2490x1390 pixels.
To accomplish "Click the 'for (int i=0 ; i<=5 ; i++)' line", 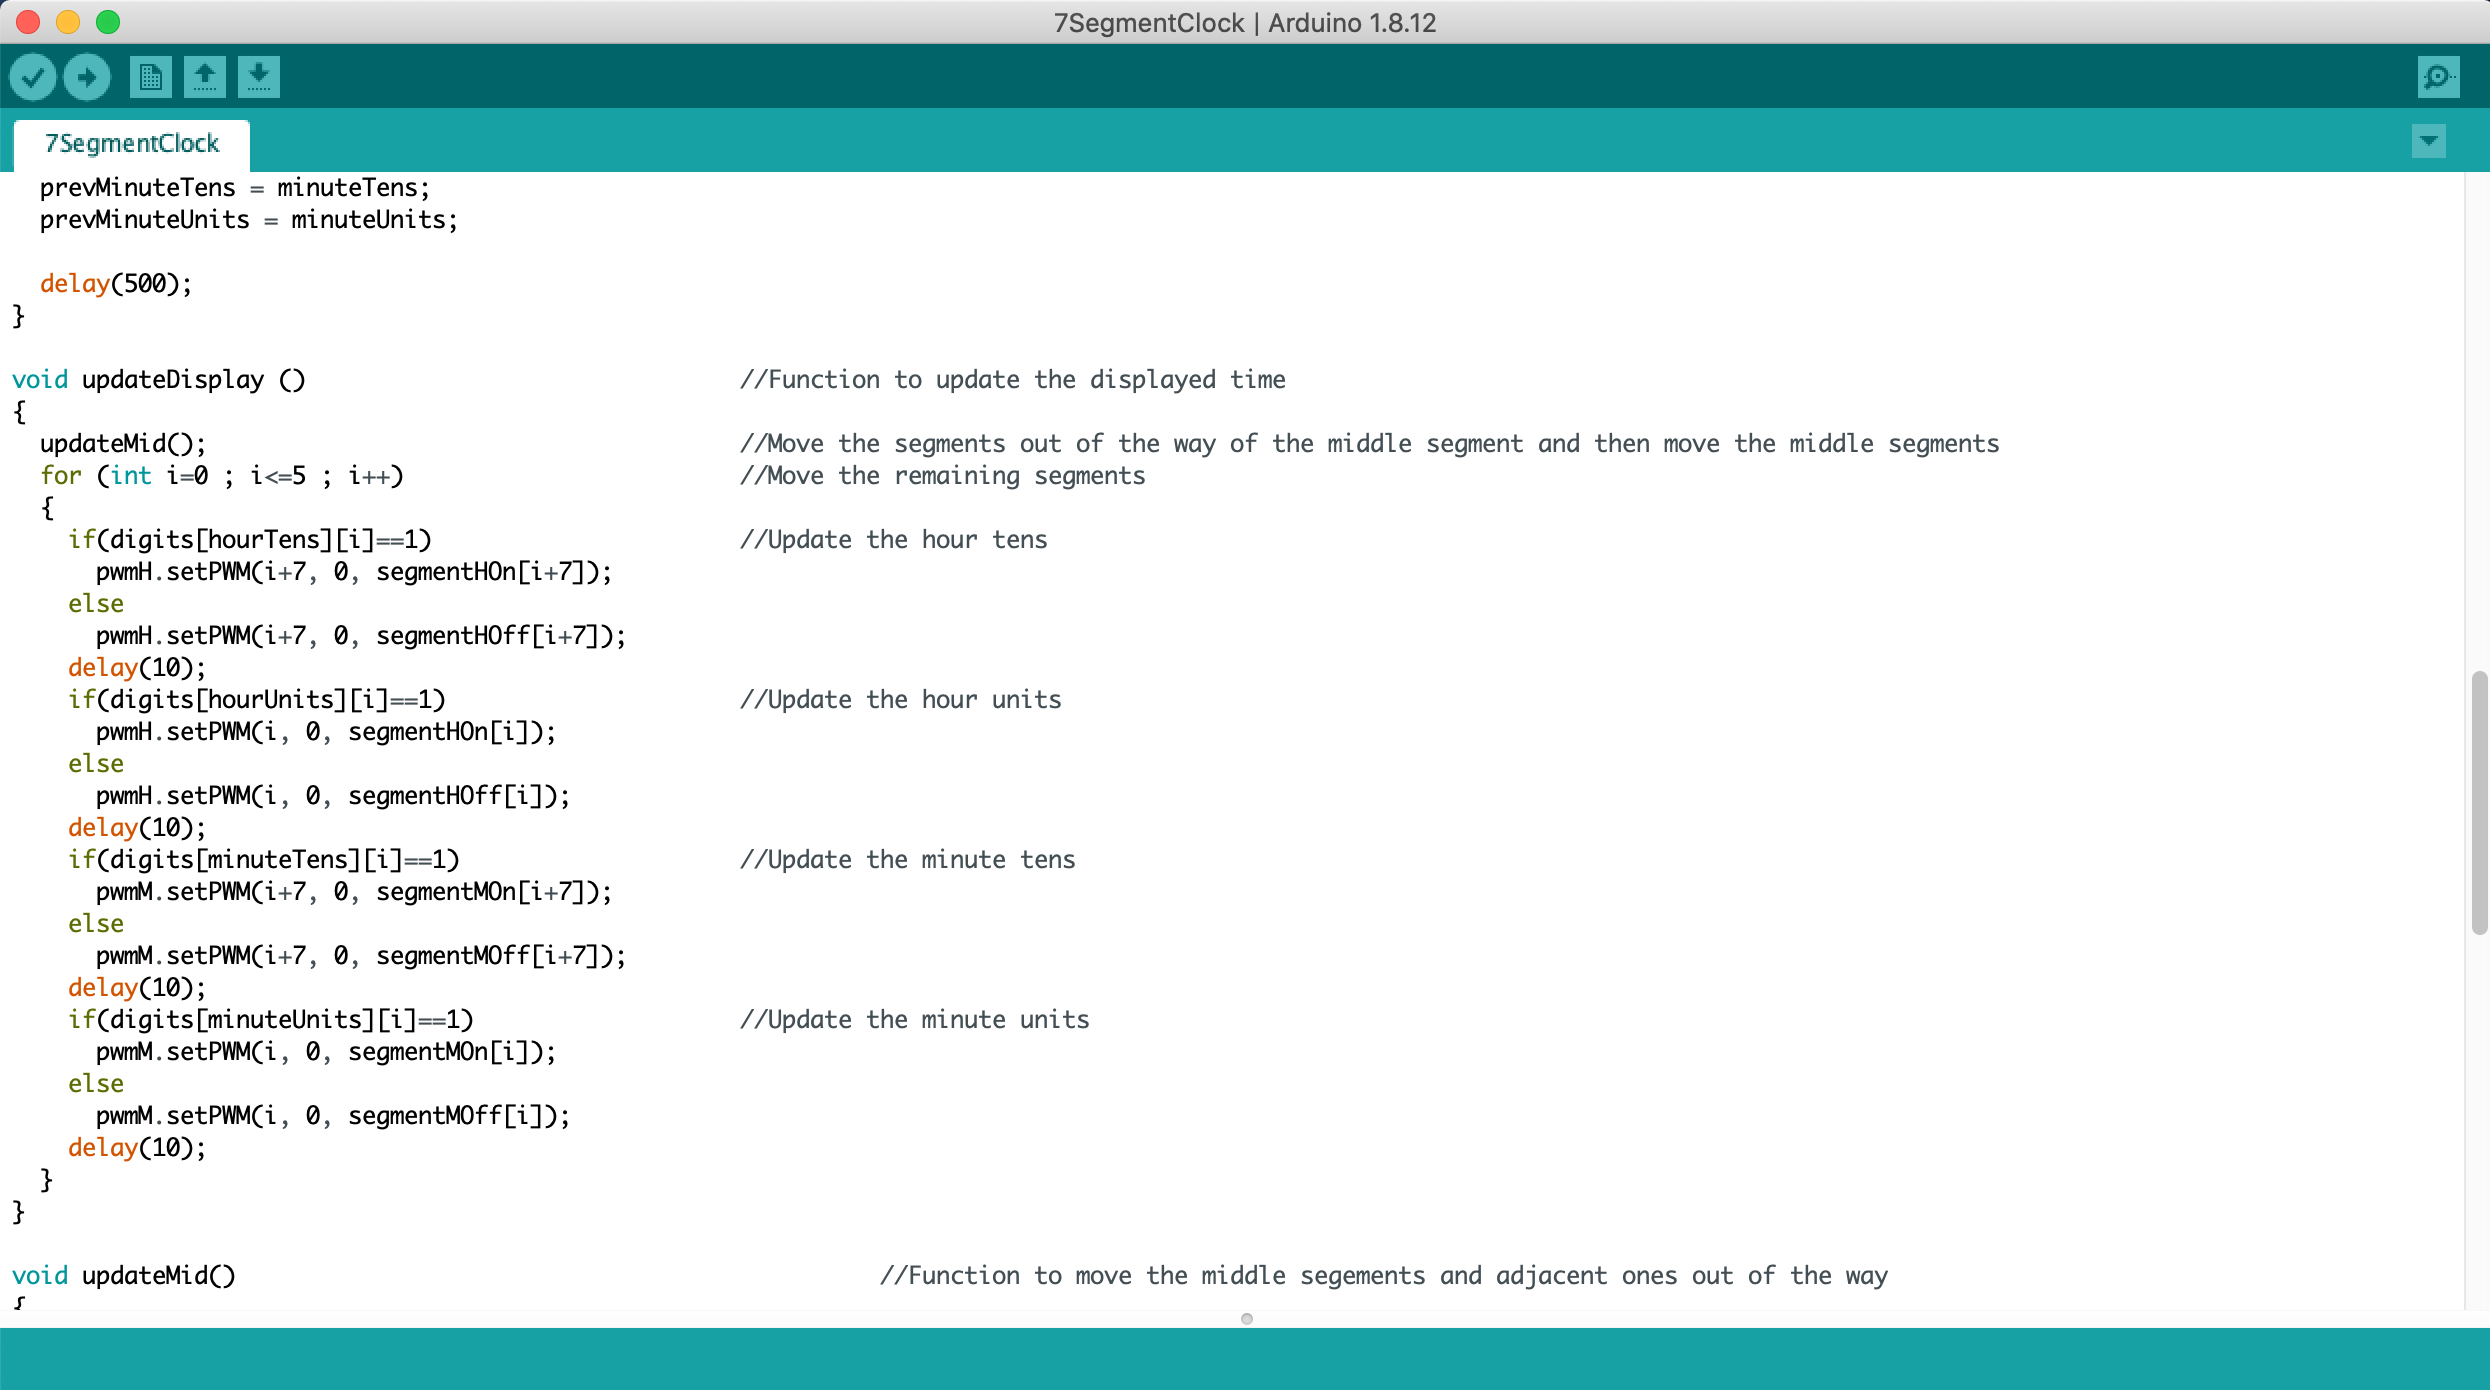I will 222,476.
